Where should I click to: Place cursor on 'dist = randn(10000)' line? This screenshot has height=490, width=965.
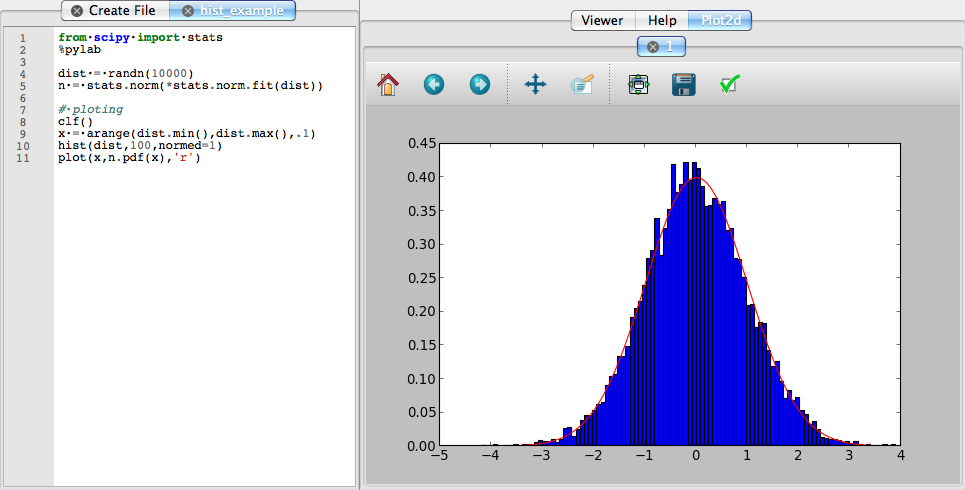click(126, 74)
